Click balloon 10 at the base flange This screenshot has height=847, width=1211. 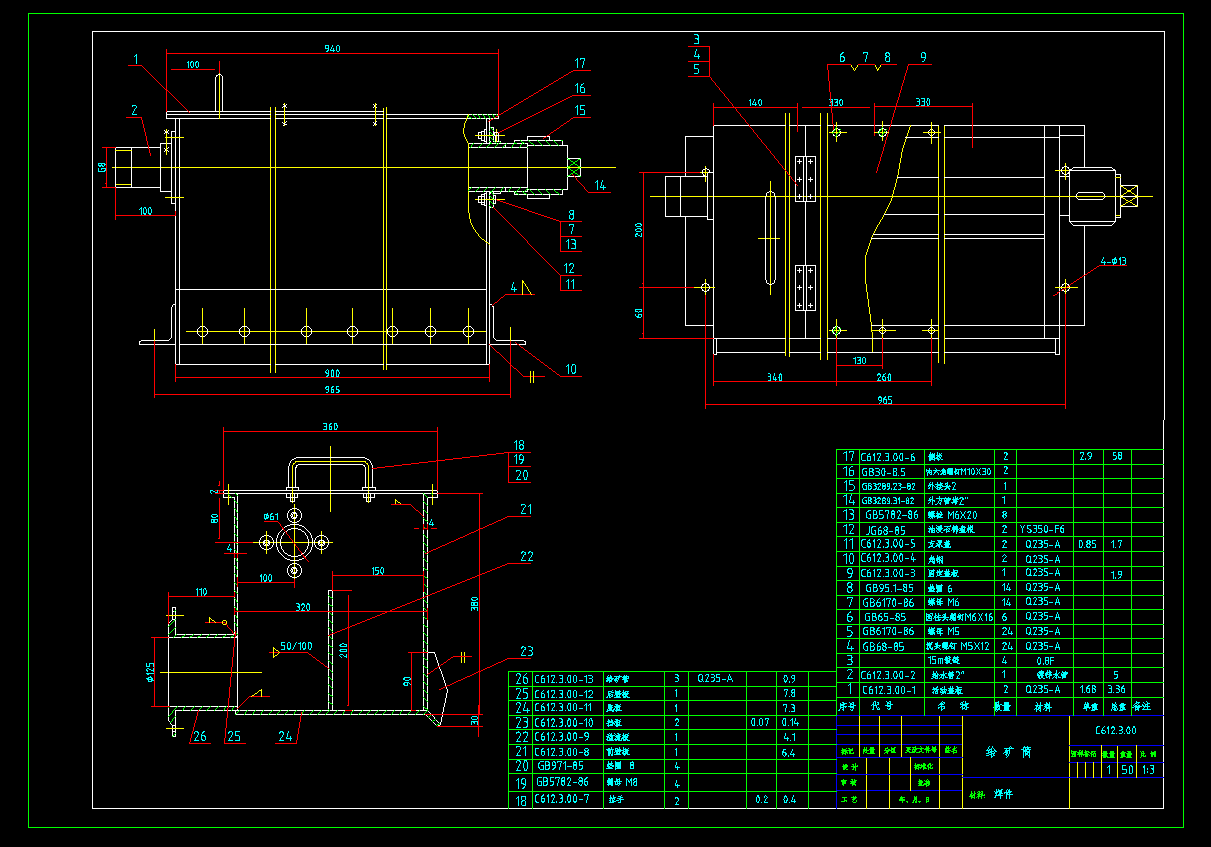pyautogui.click(x=570, y=369)
